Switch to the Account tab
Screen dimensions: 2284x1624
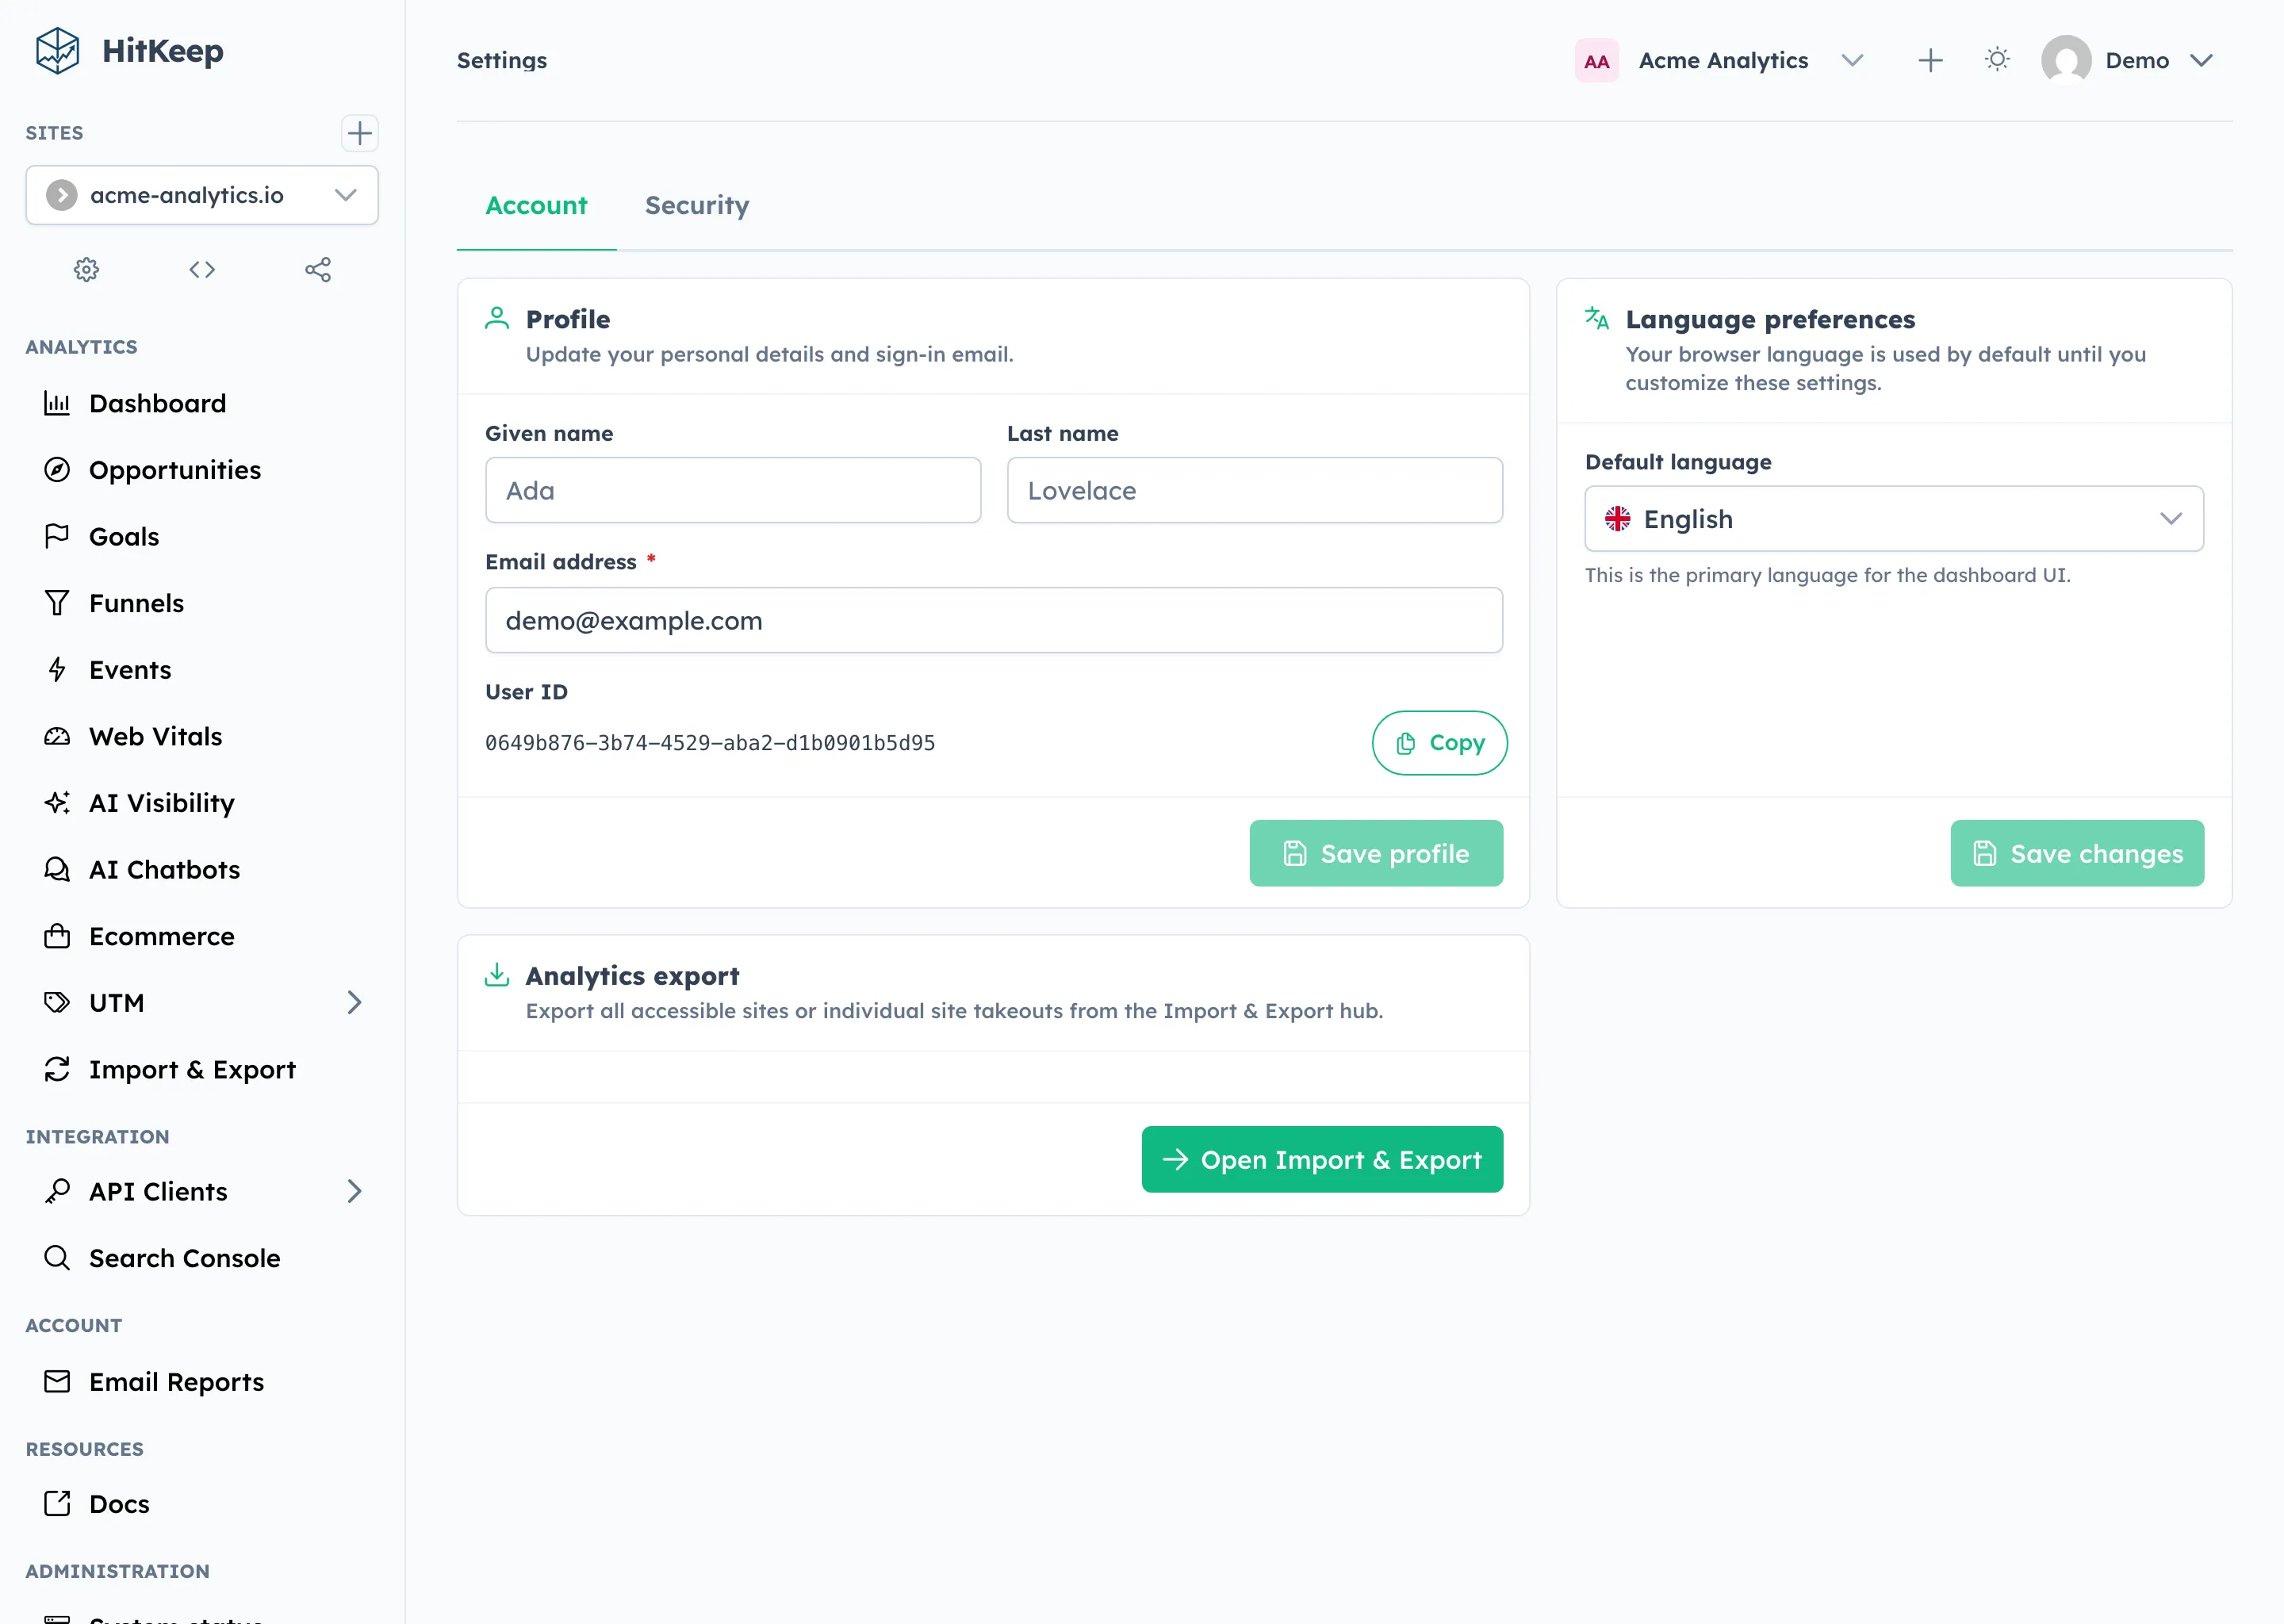(536, 206)
